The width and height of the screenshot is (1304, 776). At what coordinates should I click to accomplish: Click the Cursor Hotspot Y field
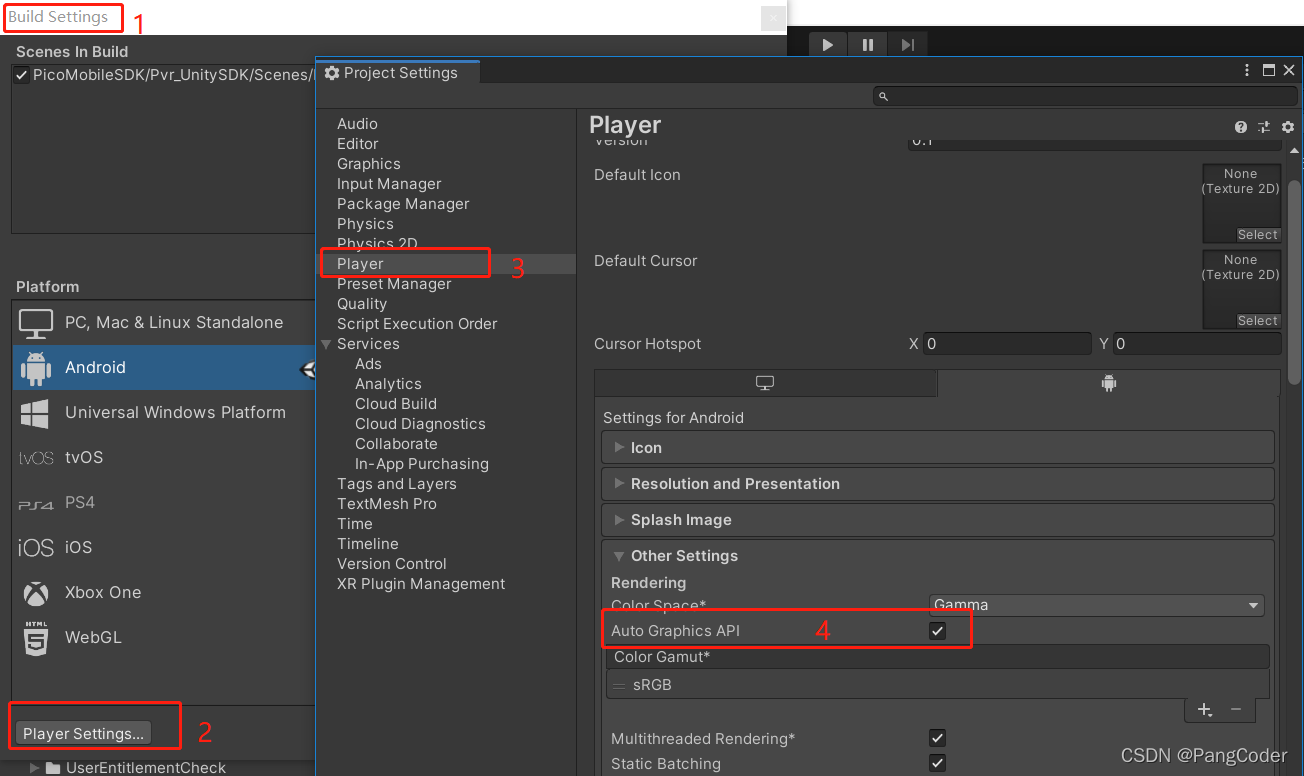[1197, 344]
